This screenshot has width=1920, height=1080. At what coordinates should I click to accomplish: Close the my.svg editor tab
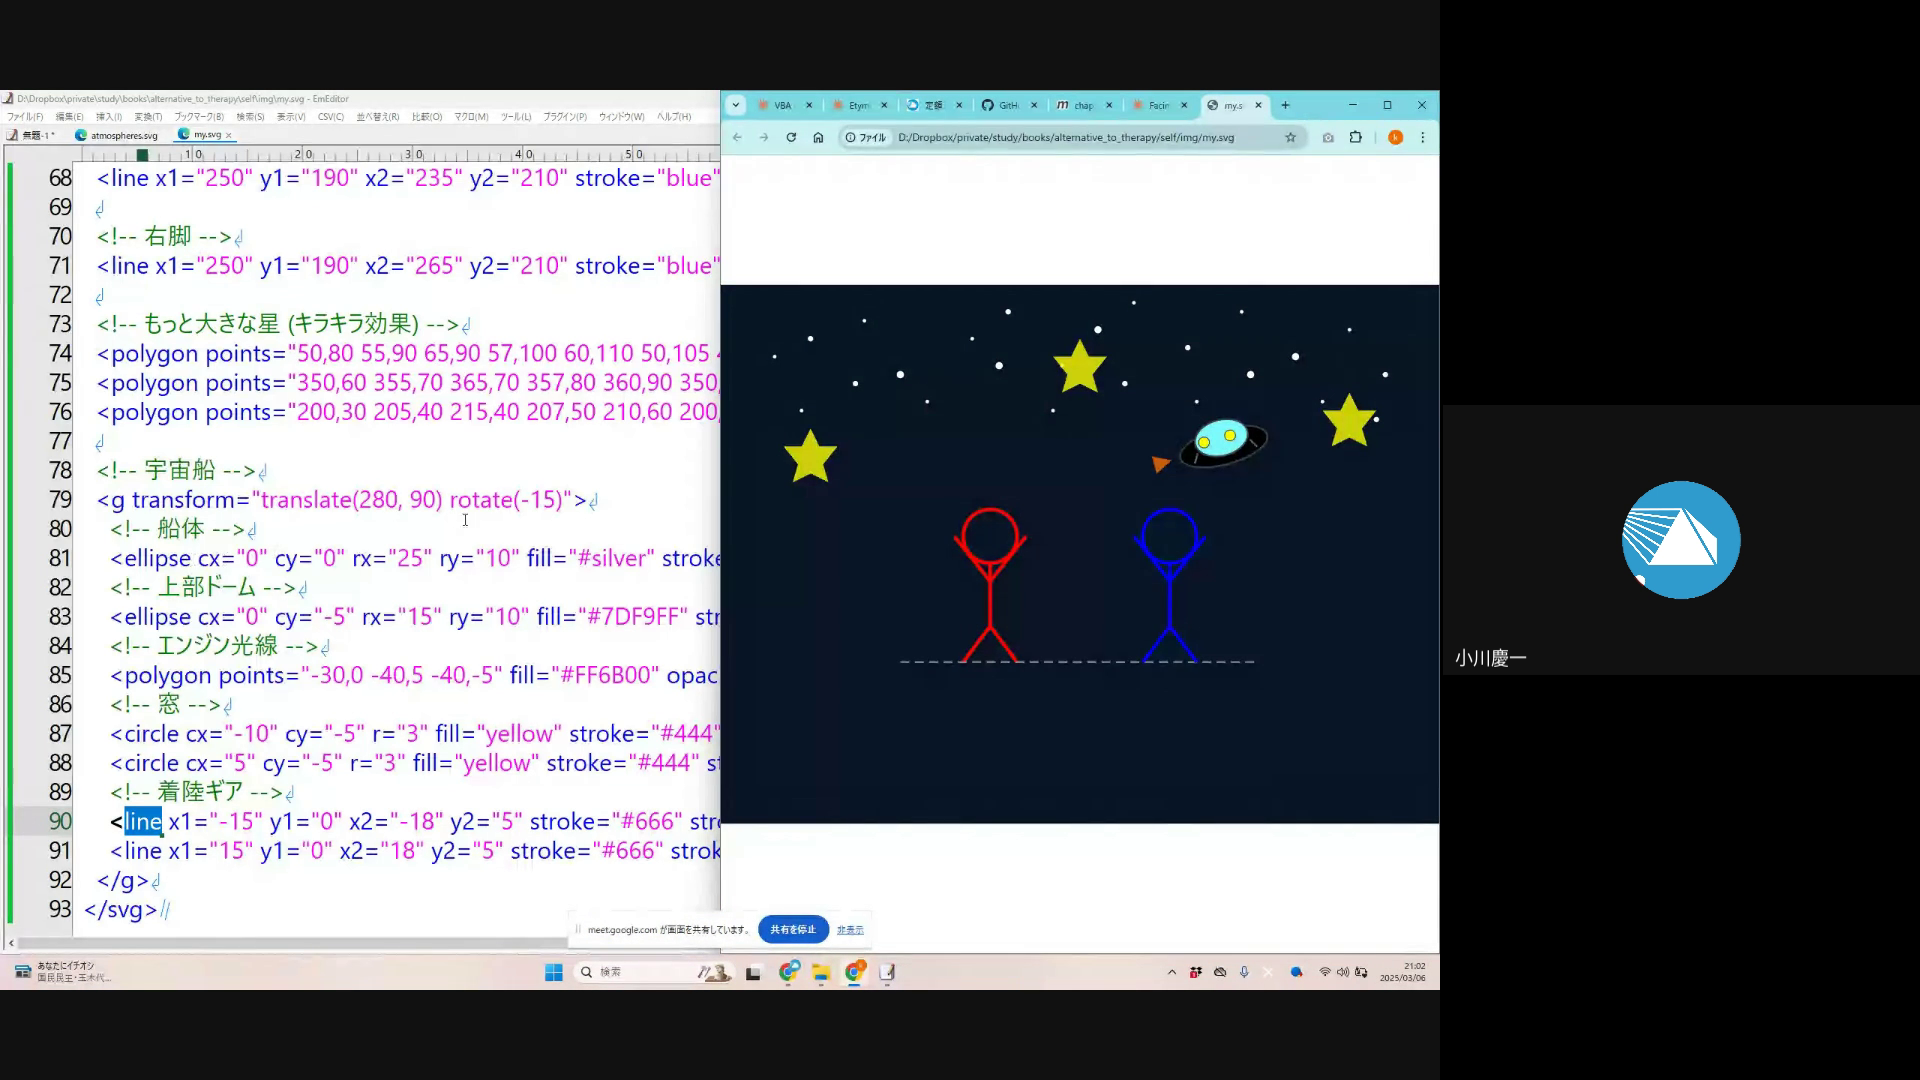pos(229,135)
